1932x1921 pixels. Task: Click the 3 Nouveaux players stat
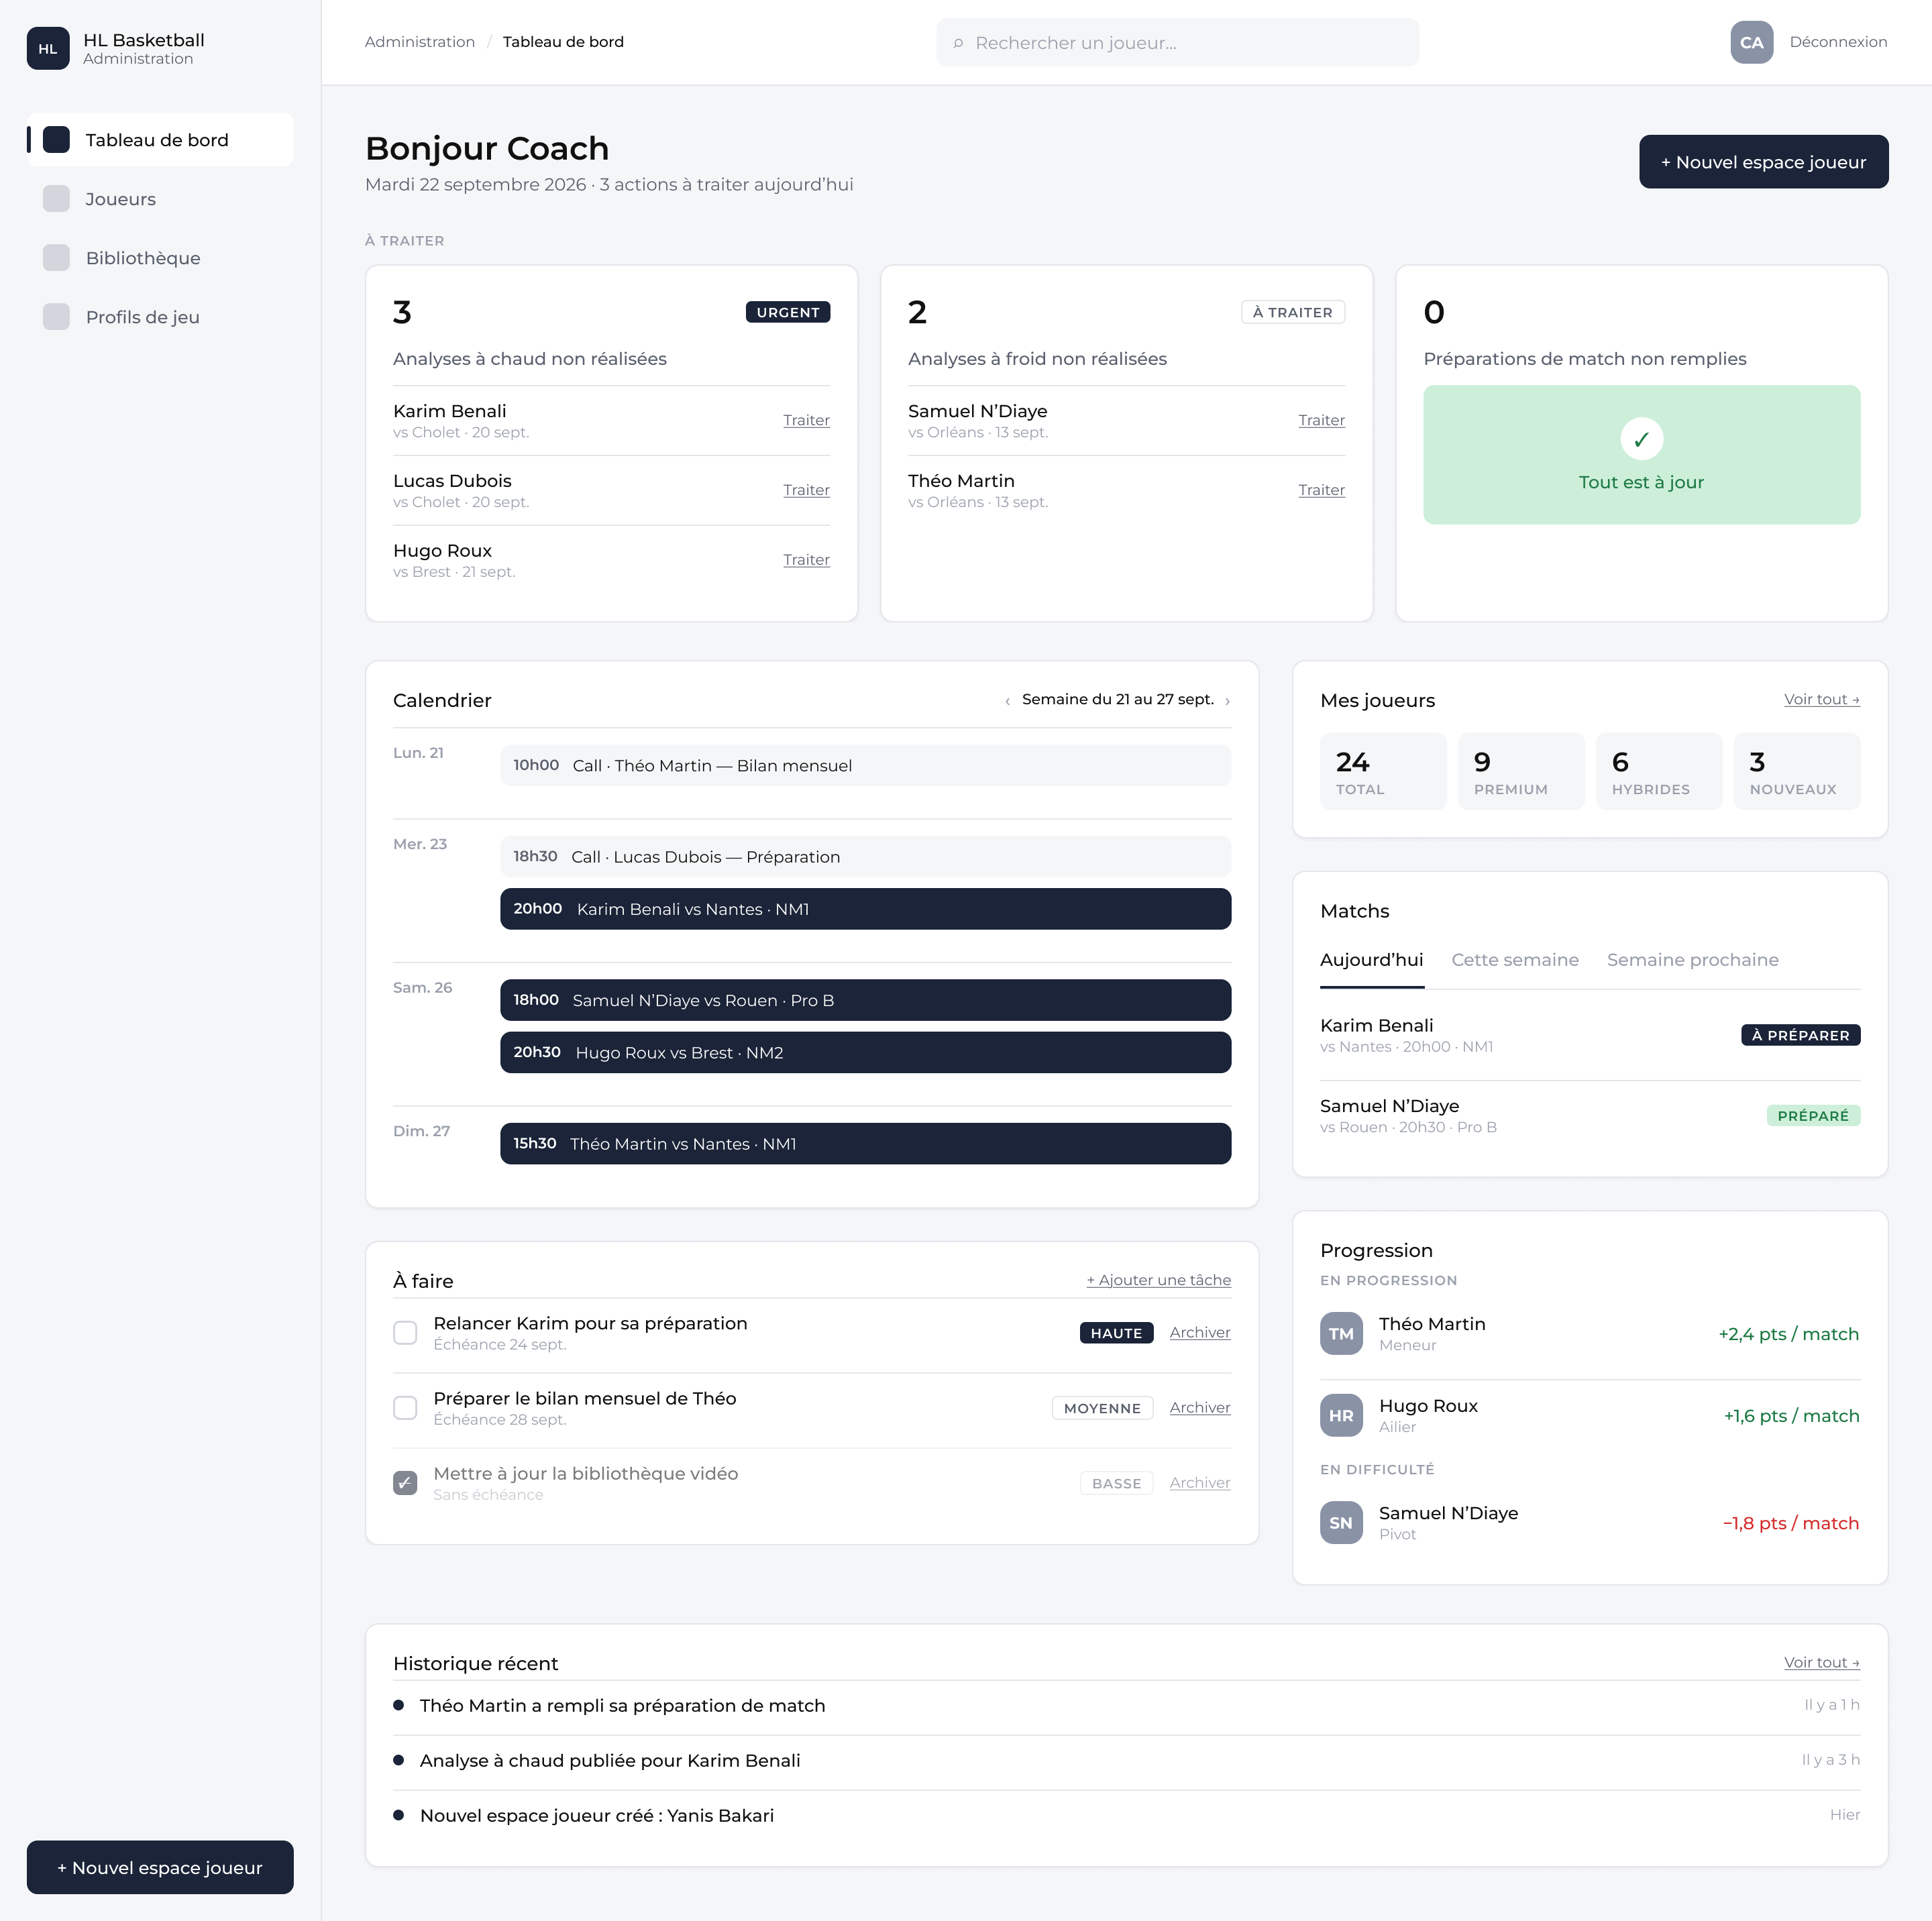[1797, 771]
